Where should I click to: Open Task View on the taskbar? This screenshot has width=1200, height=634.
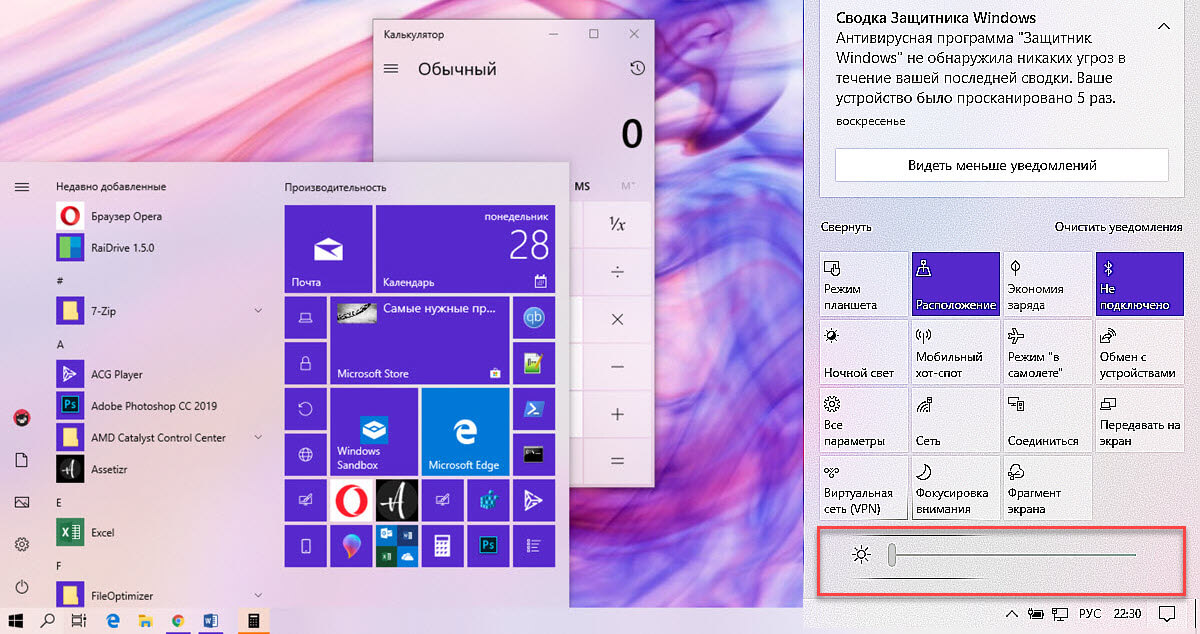[80, 620]
